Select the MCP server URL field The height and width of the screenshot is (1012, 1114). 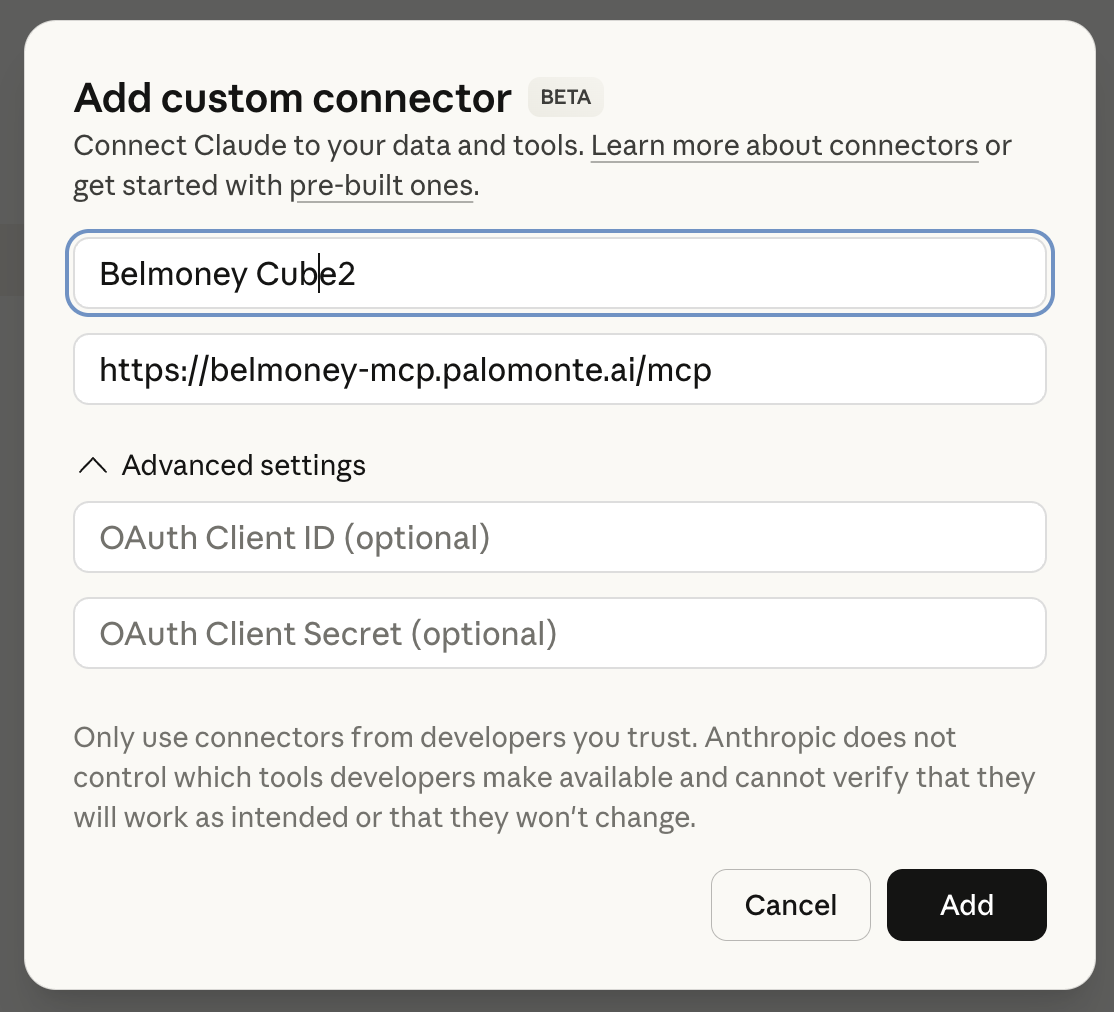[558, 369]
